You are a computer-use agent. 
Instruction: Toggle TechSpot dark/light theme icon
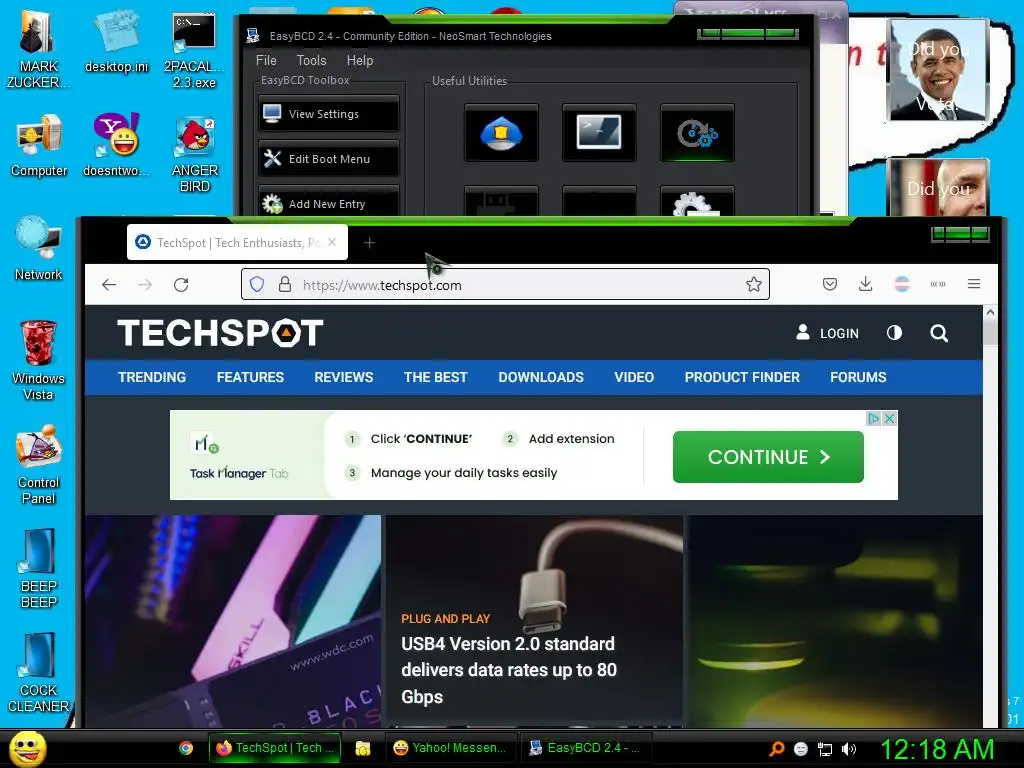(x=894, y=333)
